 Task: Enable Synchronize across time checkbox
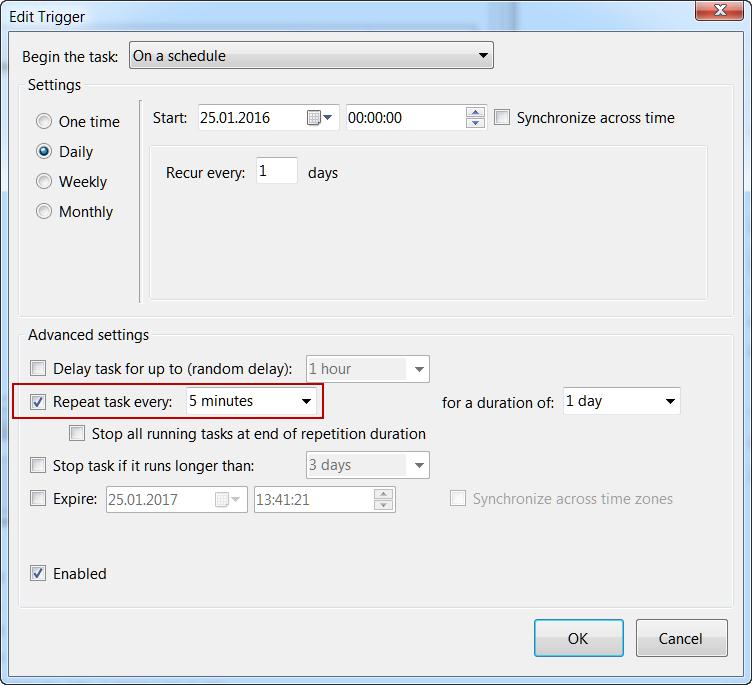502,117
